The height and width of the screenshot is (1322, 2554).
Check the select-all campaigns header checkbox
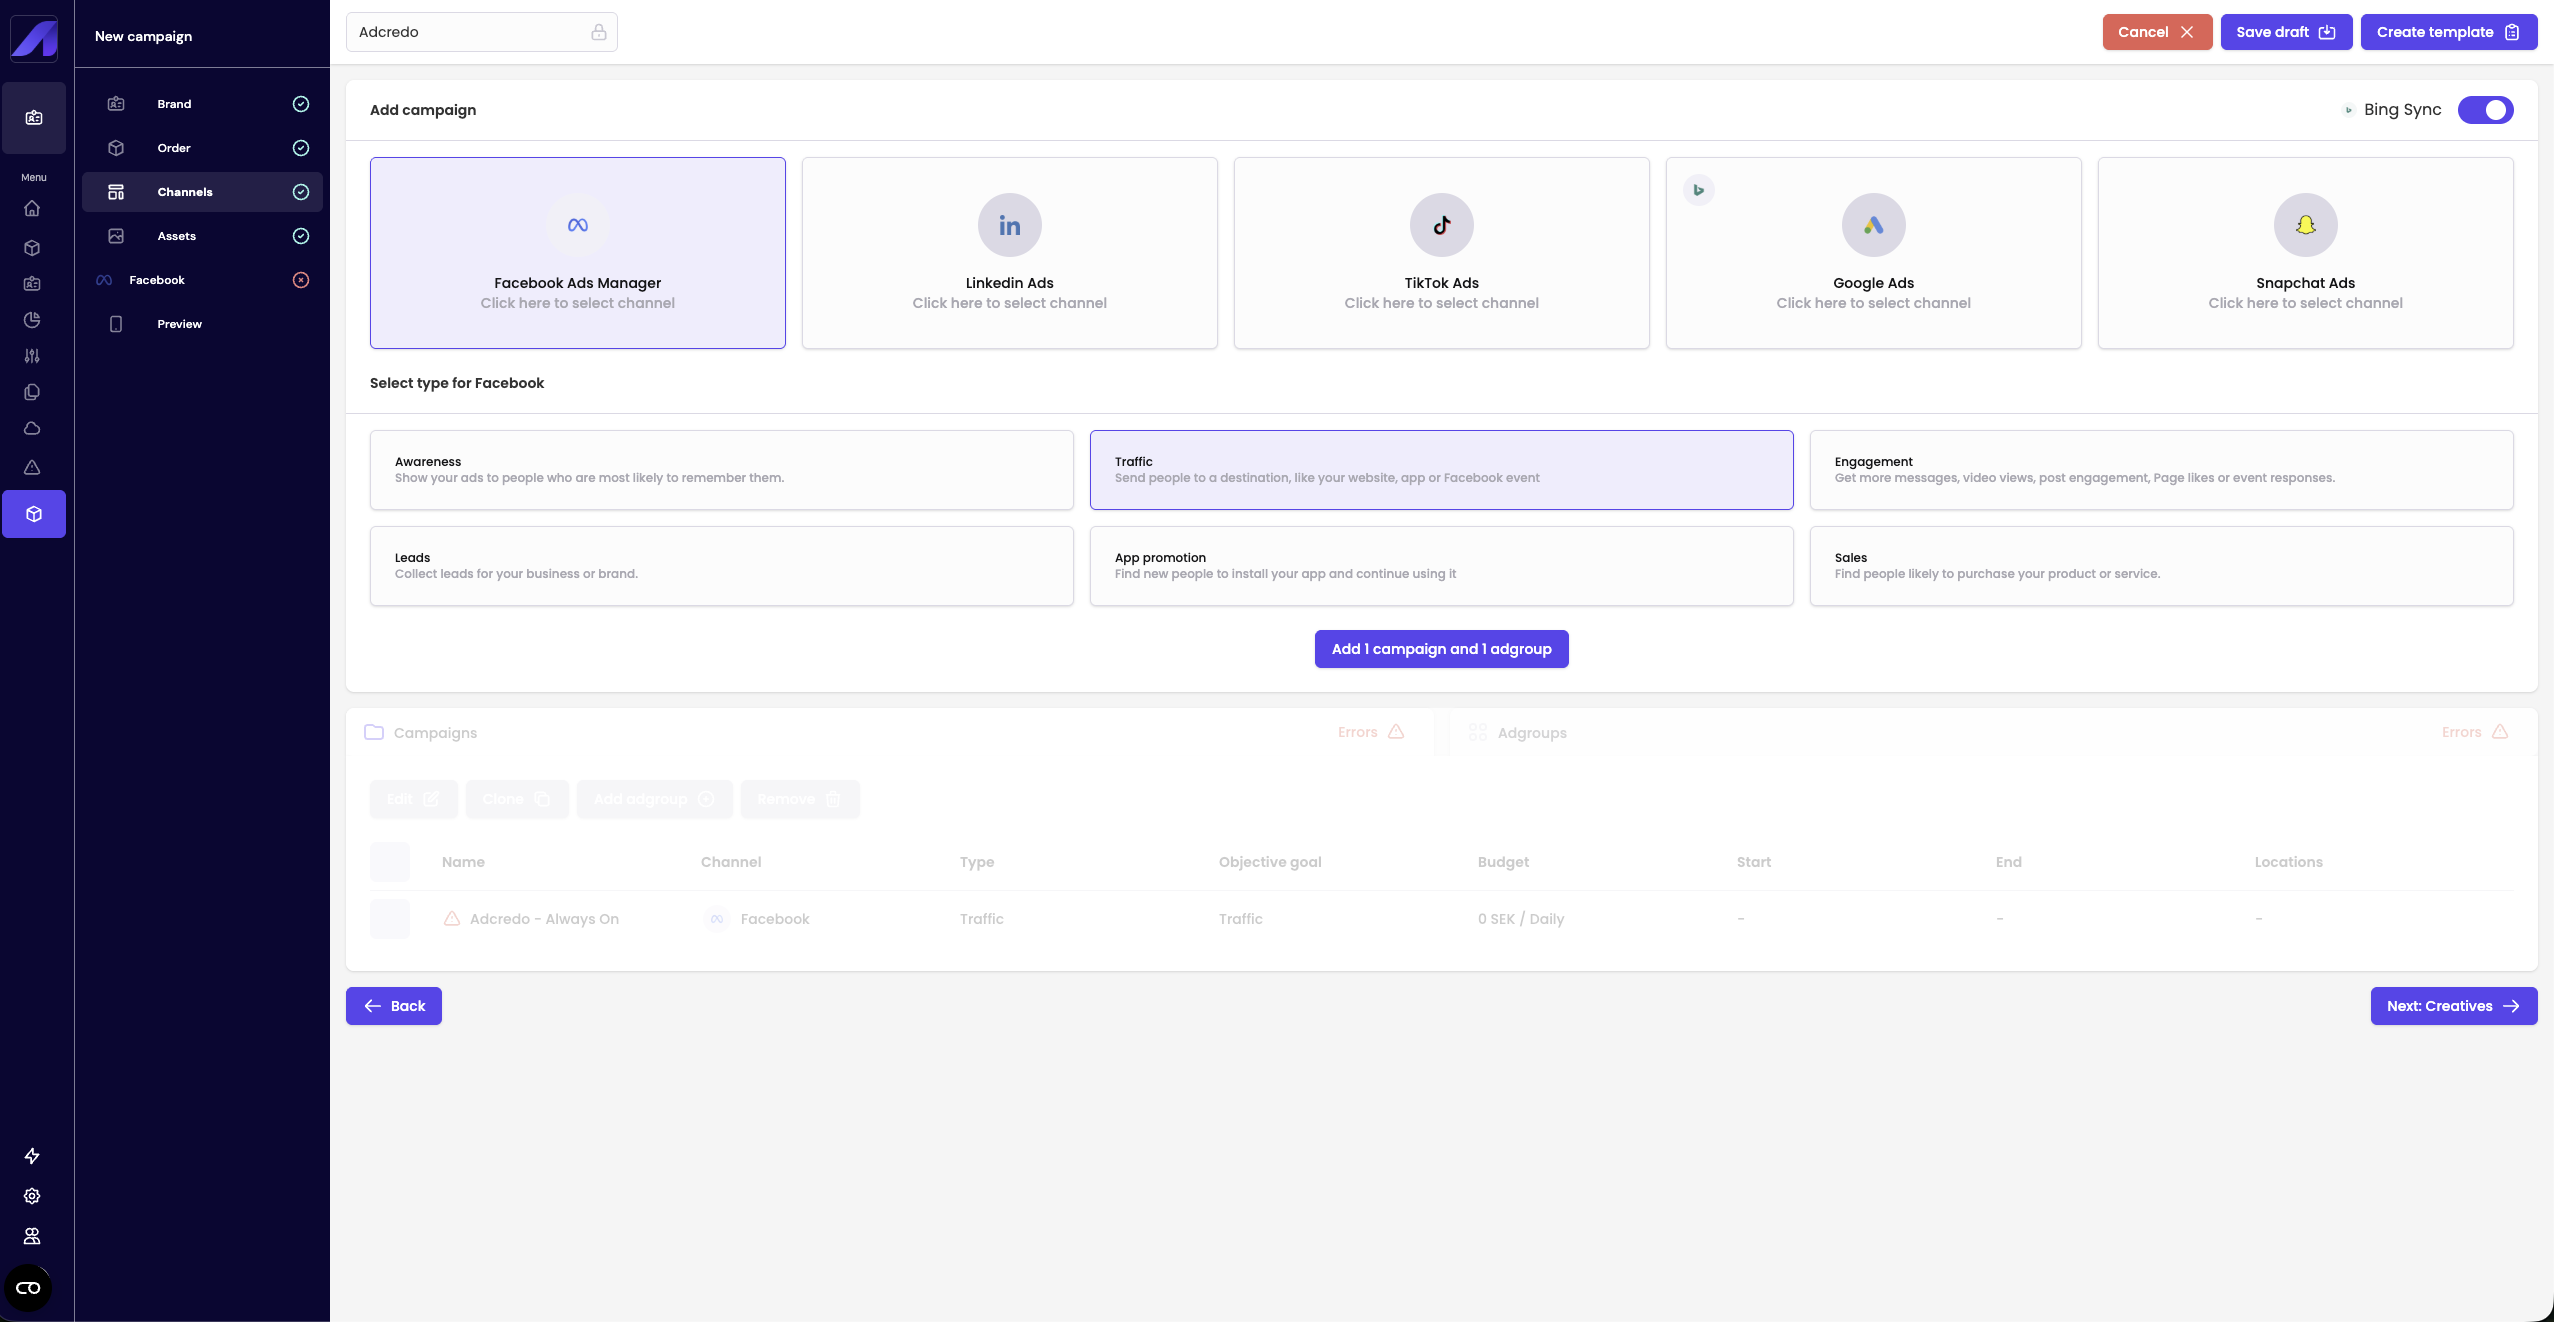390,862
